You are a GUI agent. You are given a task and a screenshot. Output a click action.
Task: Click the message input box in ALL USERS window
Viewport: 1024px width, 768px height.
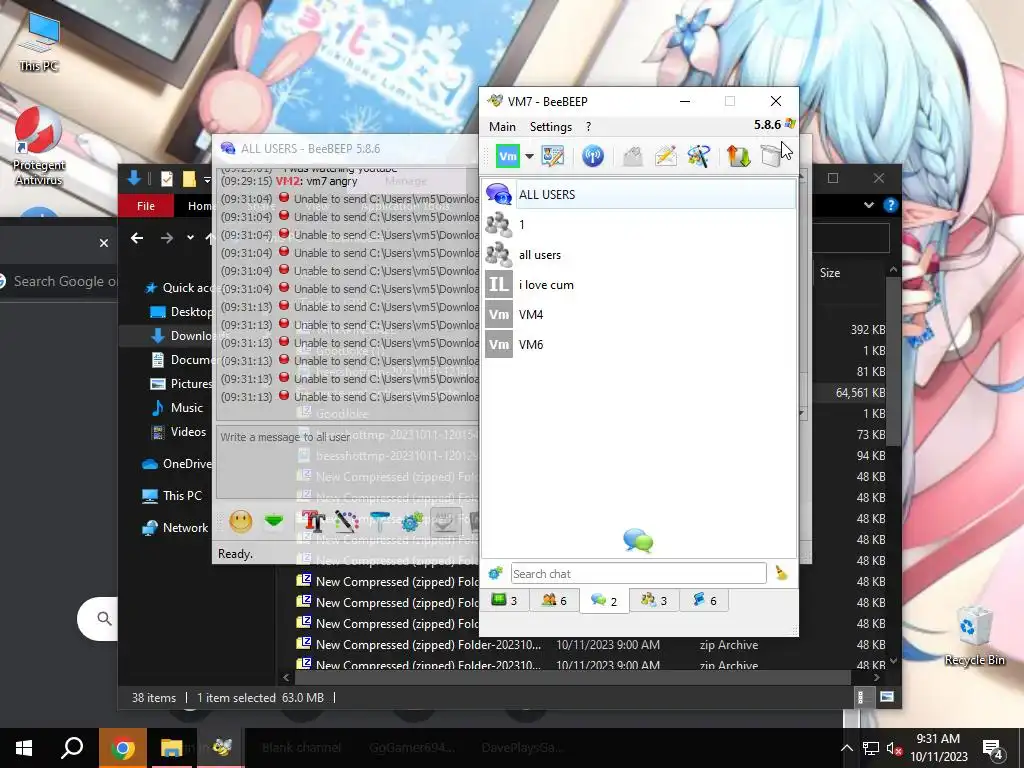click(x=347, y=461)
